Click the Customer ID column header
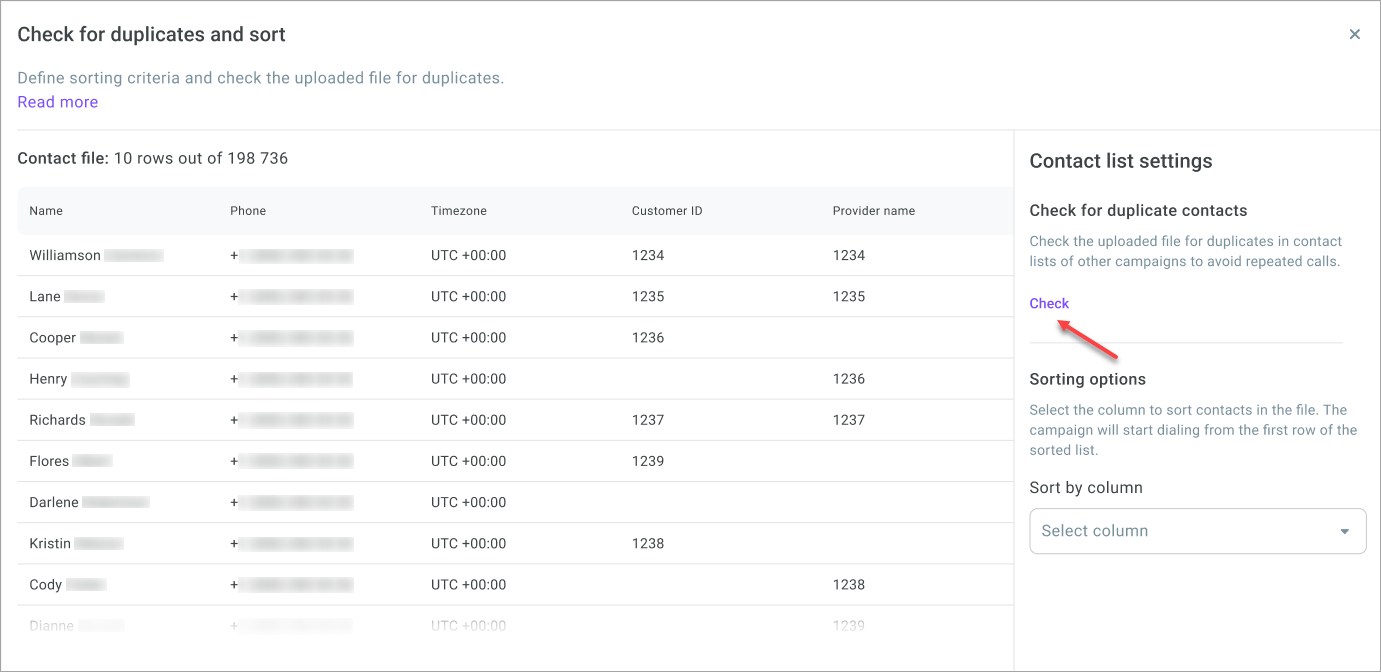 click(x=667, y=211)
